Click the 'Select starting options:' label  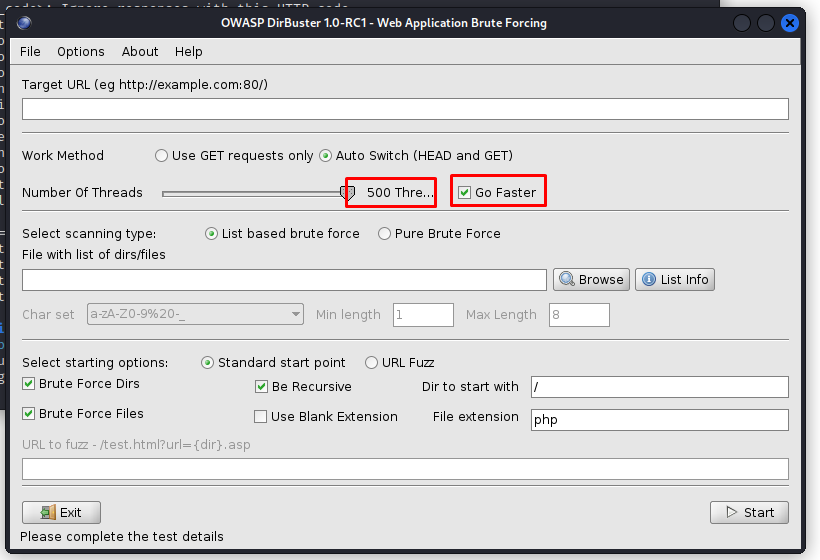[95, 363]
